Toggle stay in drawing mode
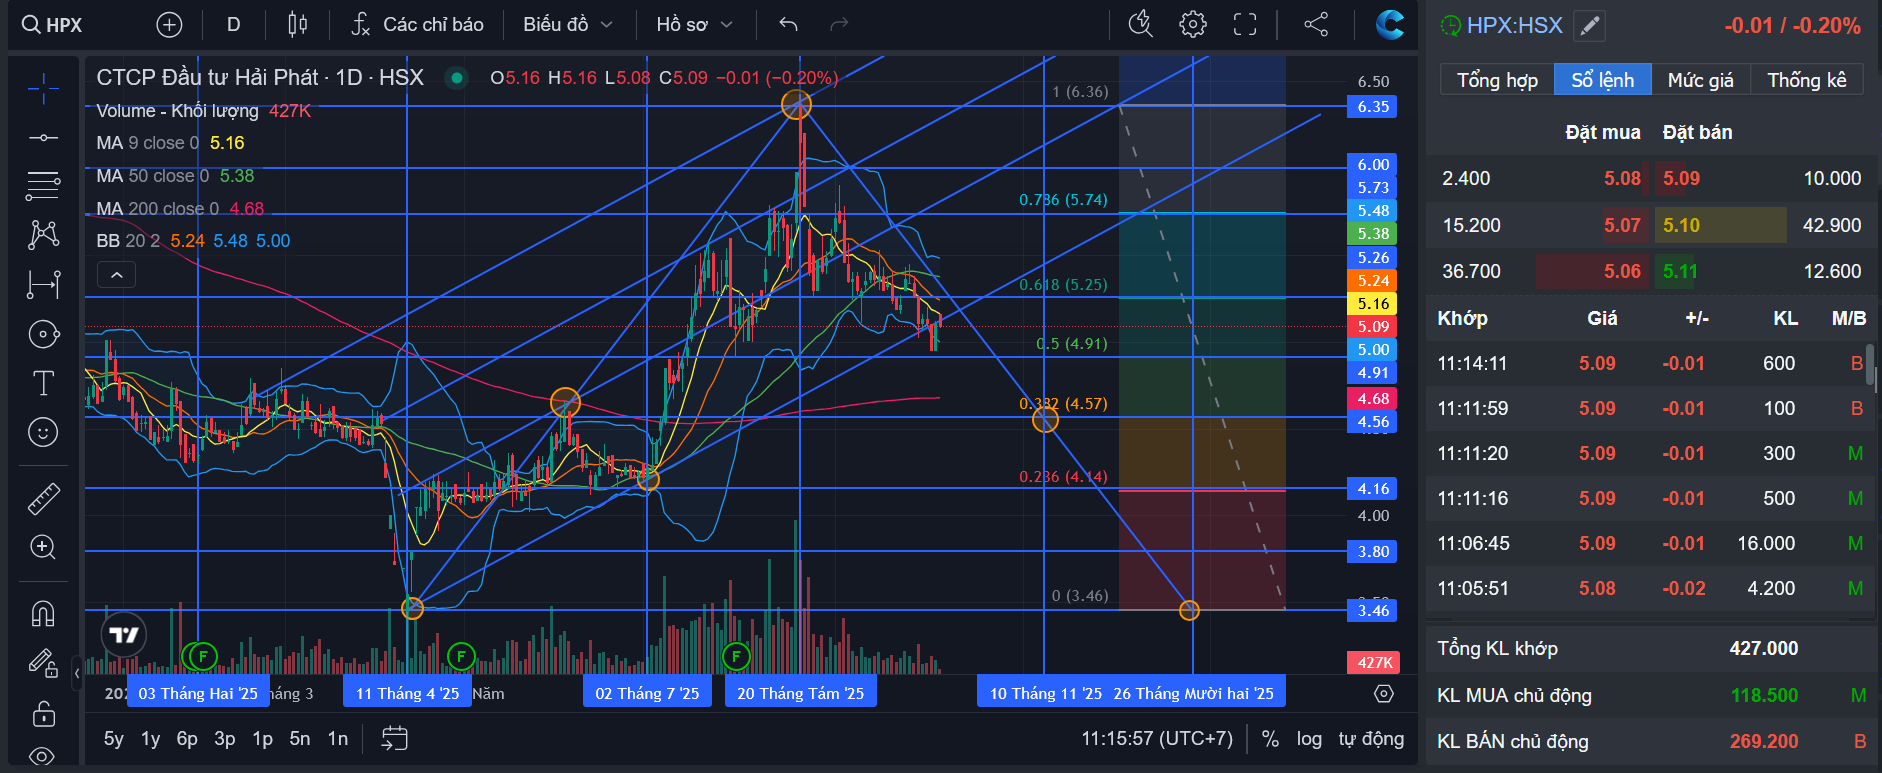 coord(43,662)
